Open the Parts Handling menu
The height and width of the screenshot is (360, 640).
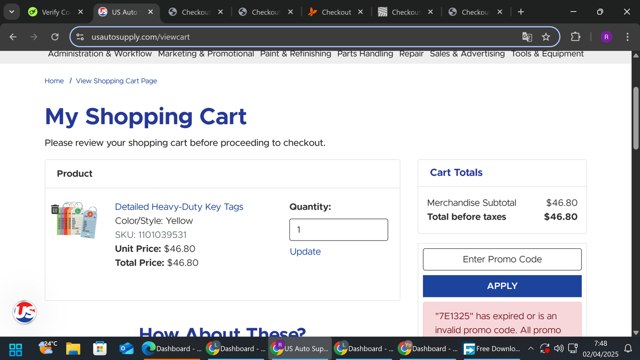(x=365, y=54)
